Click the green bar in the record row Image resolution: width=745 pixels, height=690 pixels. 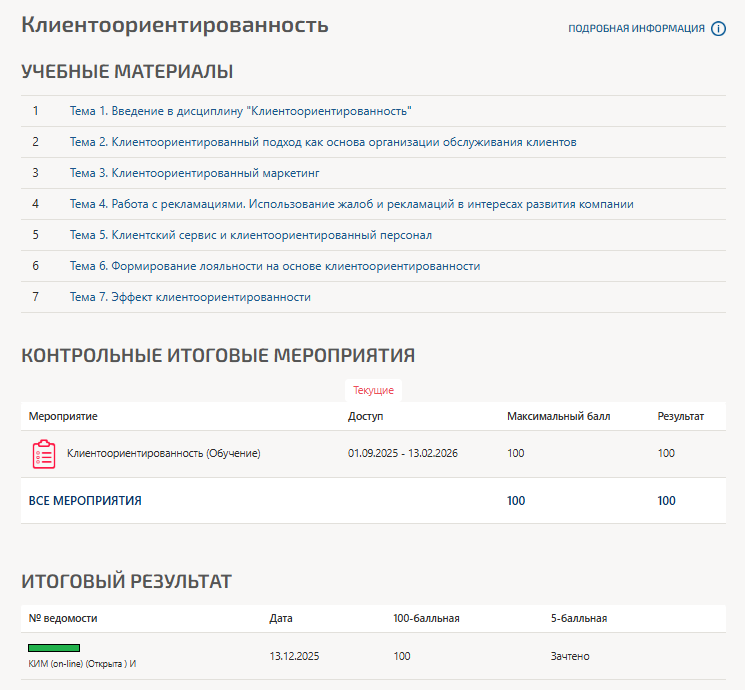click(54, 648)
